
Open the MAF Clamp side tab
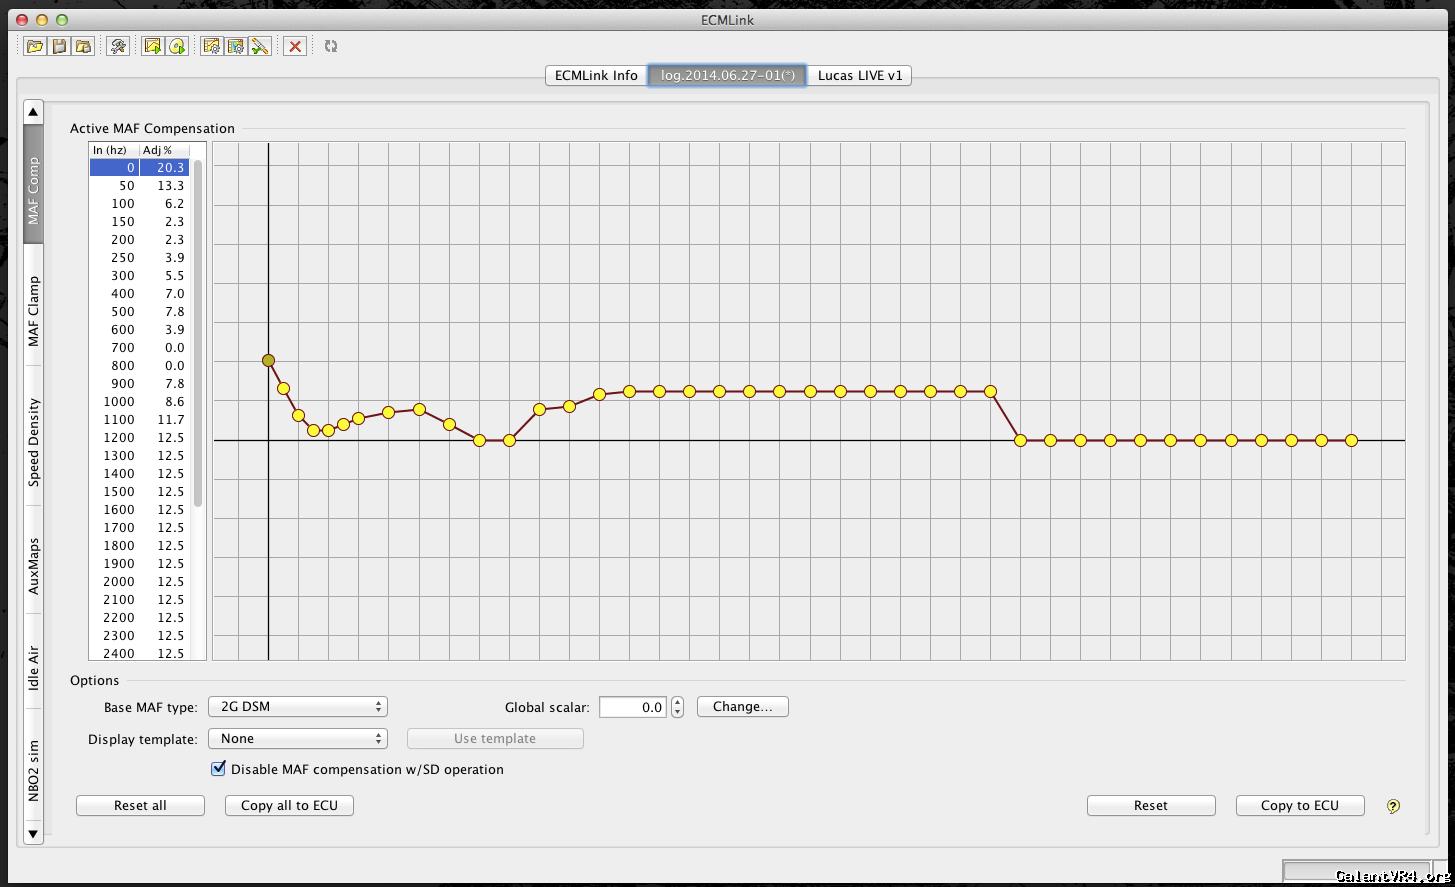pyautogui.click(x=34, y=311)
